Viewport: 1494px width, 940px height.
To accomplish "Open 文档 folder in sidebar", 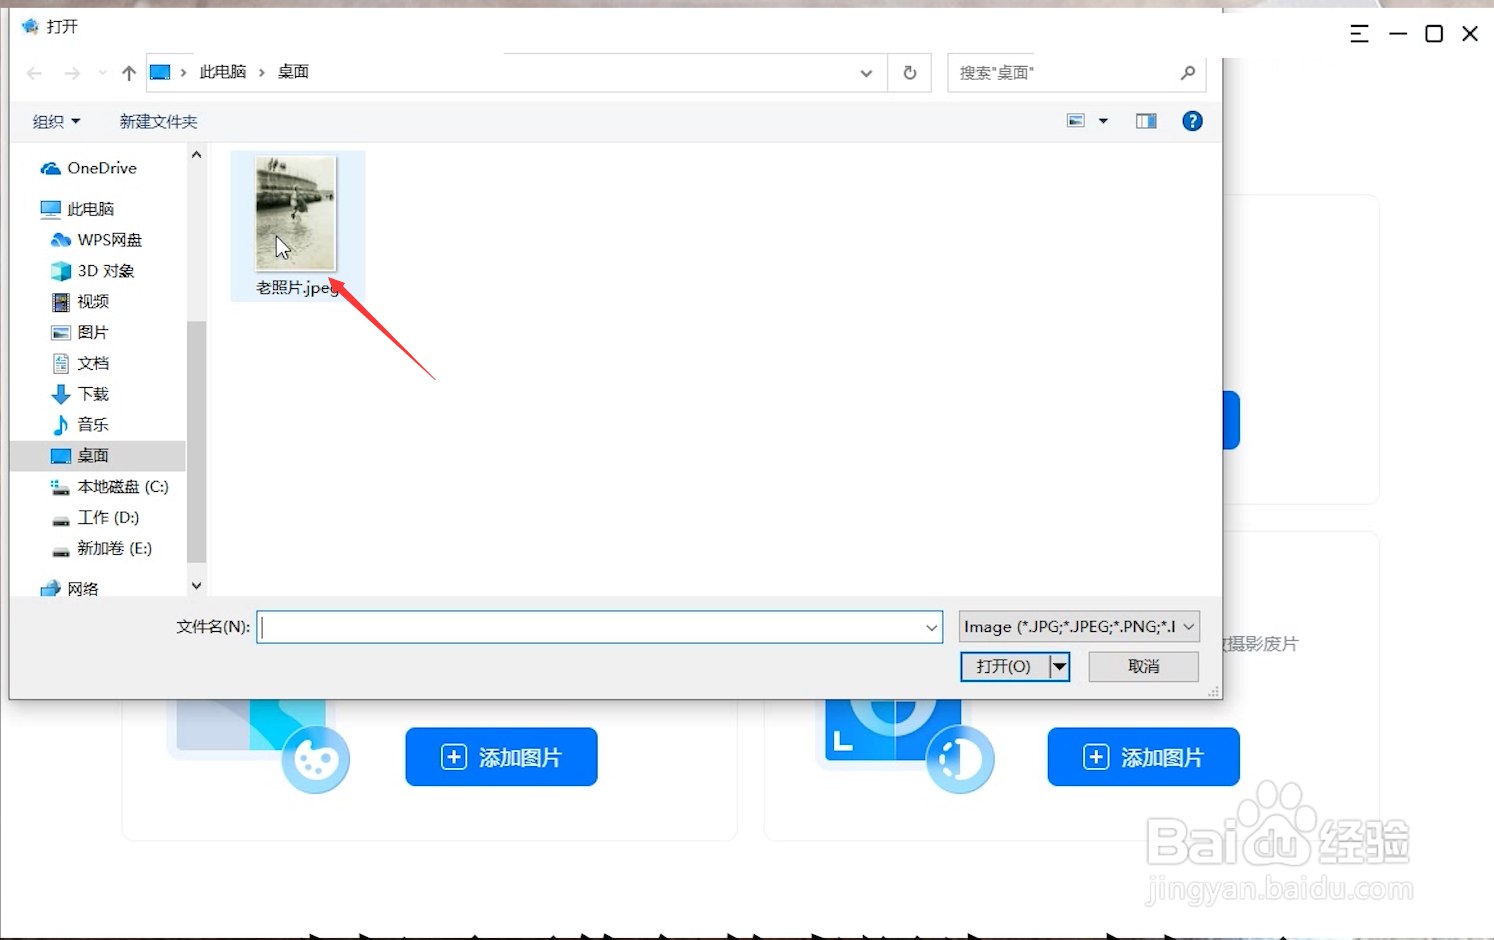I will pos(80,364).
